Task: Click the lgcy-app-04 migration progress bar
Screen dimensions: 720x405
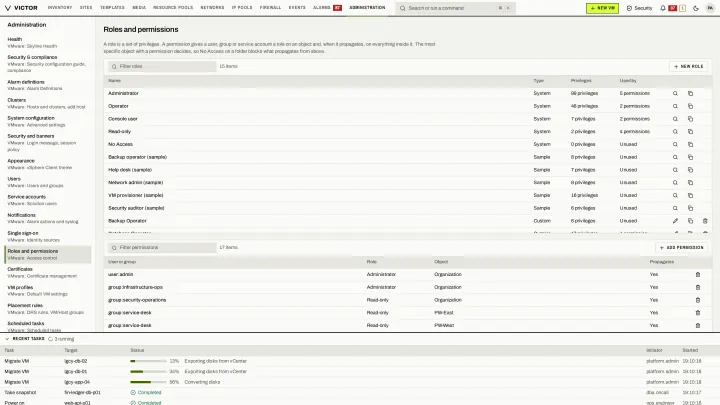Action: [x=148, y=382]
